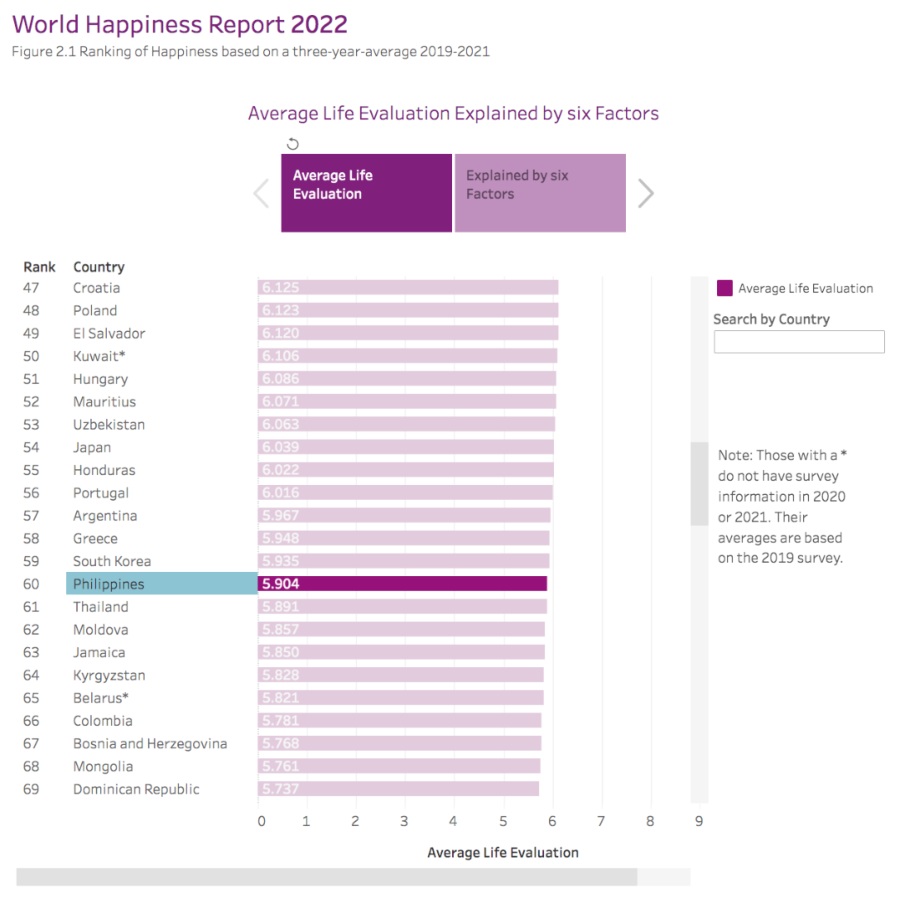Click the vertical scrollbar thumb

pos(699,485)
